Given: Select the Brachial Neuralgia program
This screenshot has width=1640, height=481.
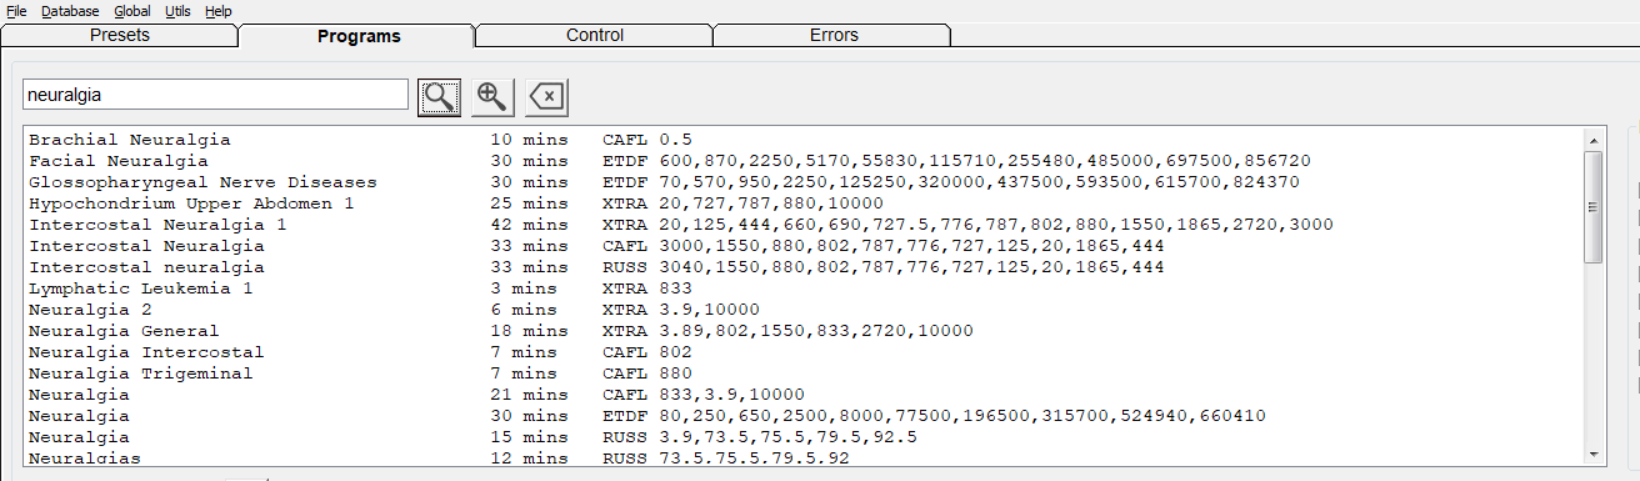Looking at the screenshot, I should coord(130,140).
